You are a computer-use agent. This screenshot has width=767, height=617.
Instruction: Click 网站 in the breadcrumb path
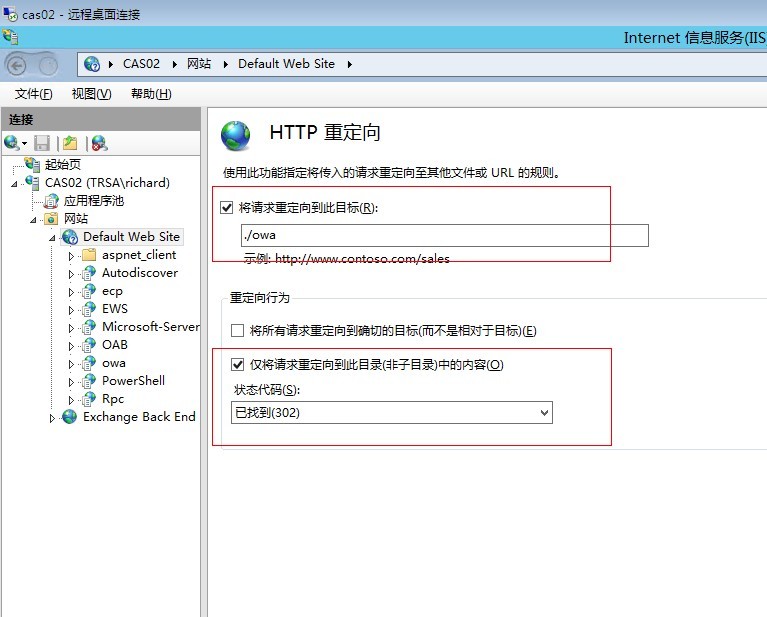pyautogui.click(x=199, y=64)
